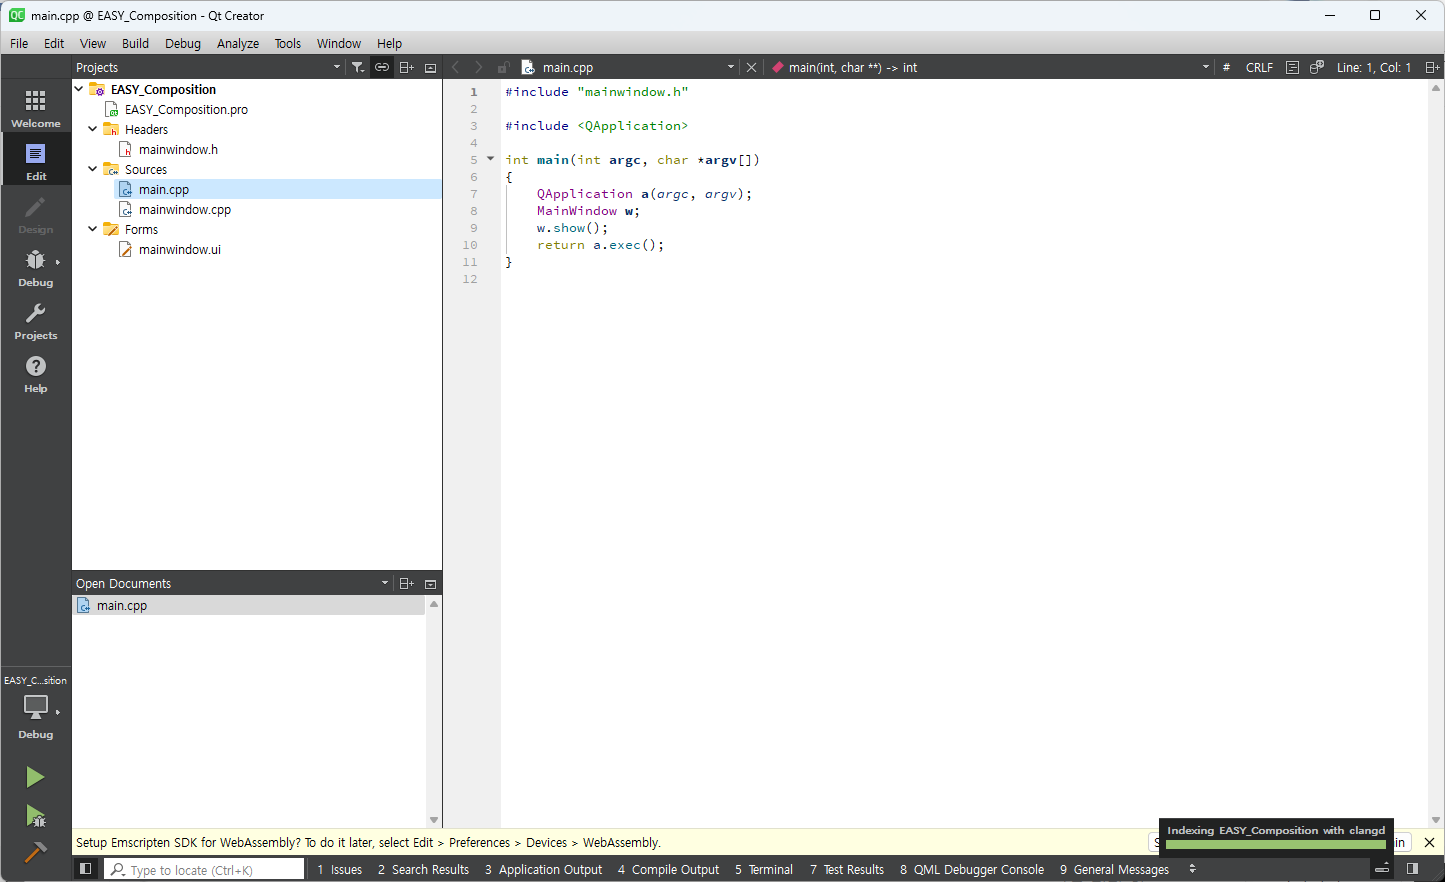Toggle preprocessor directives hash button

(x=1226, y=67)
